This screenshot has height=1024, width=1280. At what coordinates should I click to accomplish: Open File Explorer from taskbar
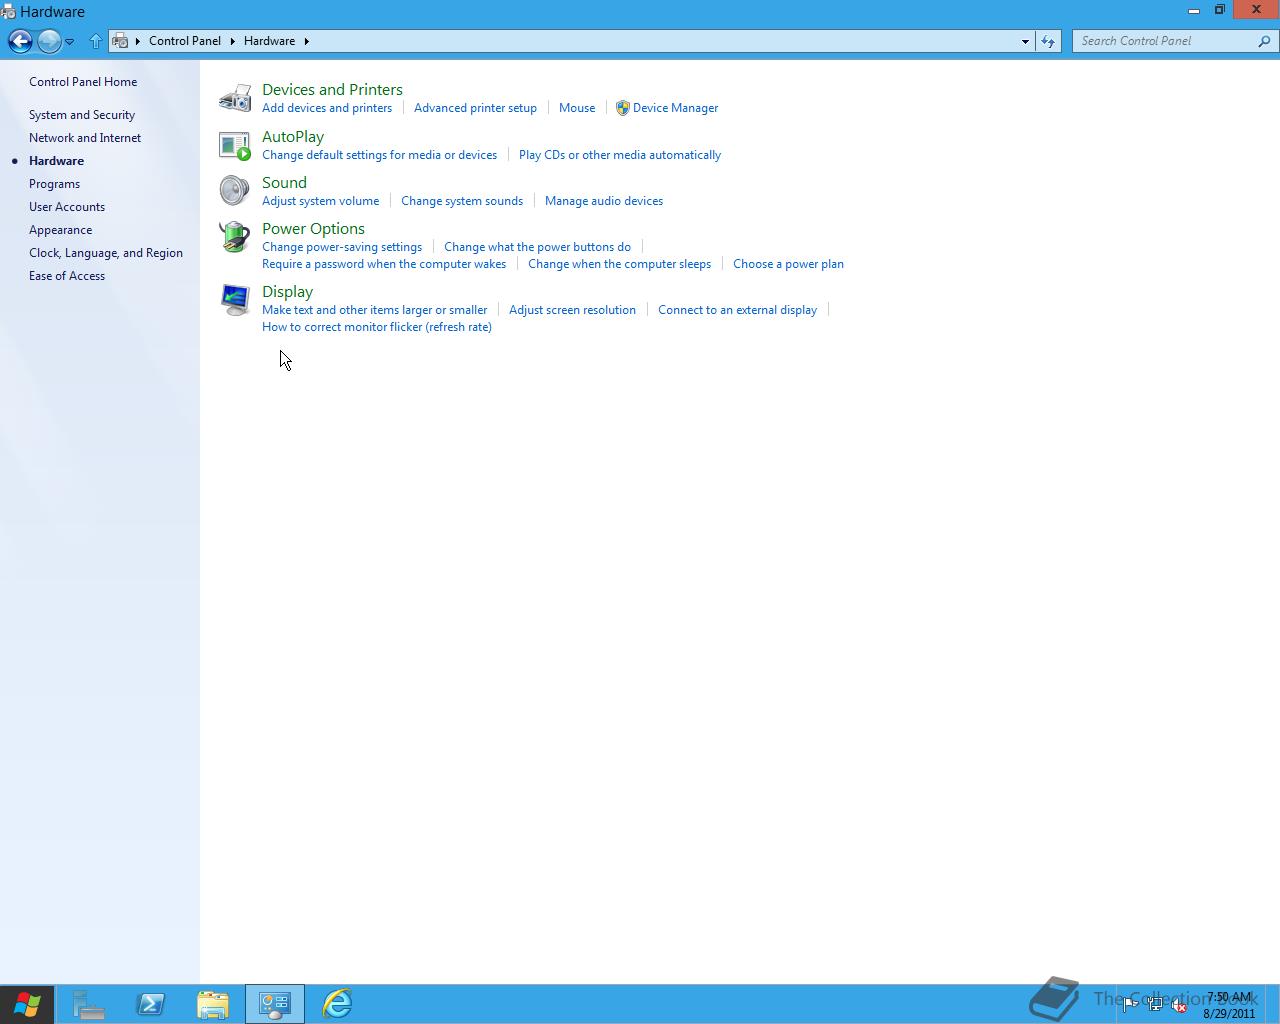(213, 1004)
